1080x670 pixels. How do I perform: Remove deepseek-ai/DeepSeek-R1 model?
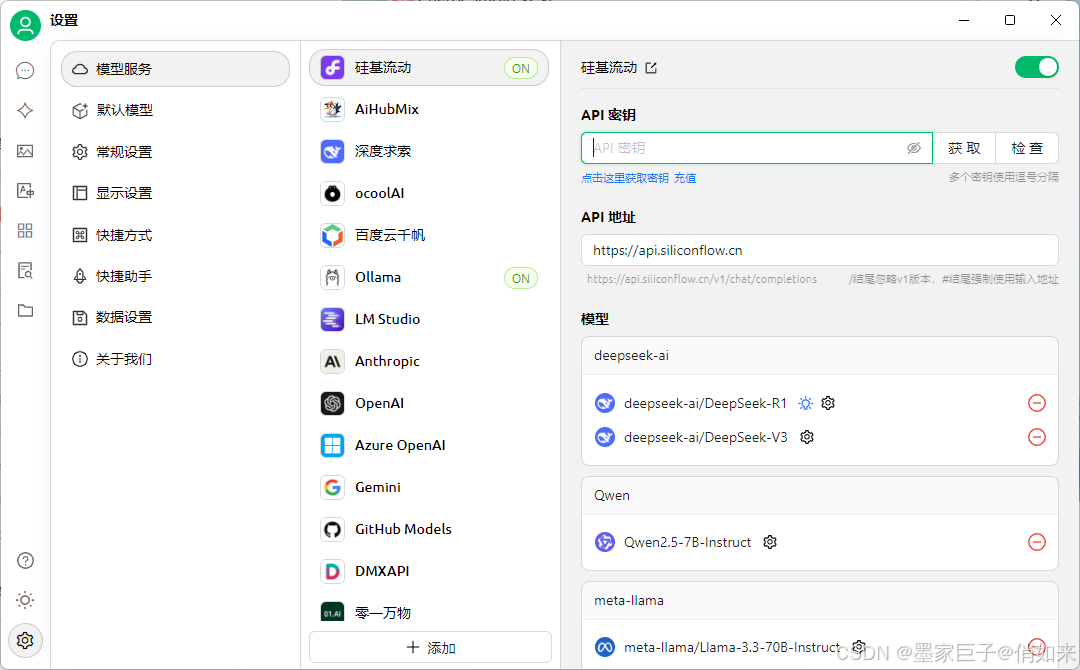(1037, 403)
